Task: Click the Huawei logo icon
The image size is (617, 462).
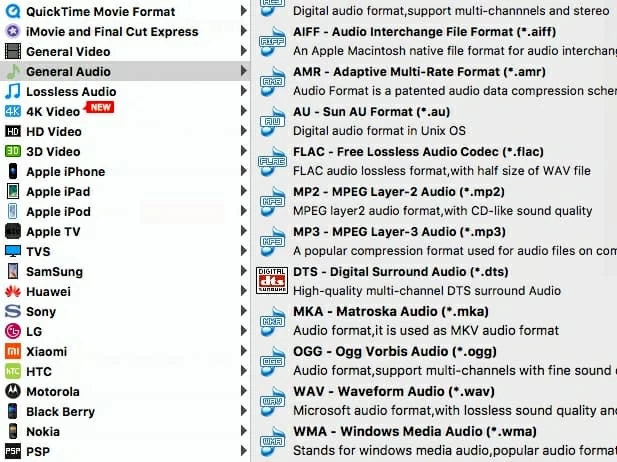Action: pos(13,292)
